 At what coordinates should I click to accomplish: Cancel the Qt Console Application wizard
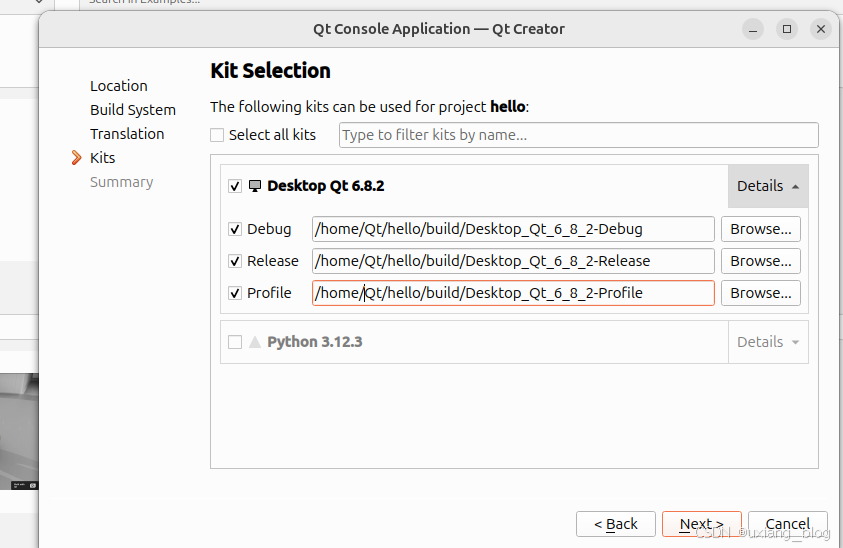[x=788, y=524]
